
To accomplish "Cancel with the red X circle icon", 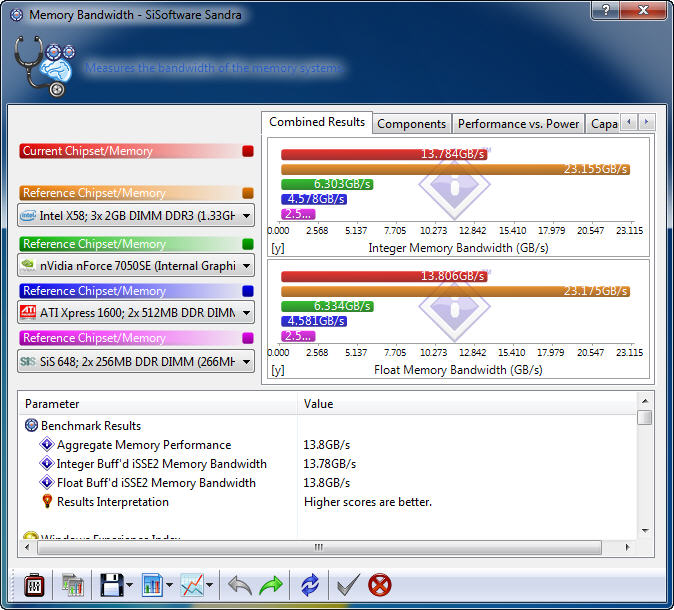I will click(x=380, y=585).
